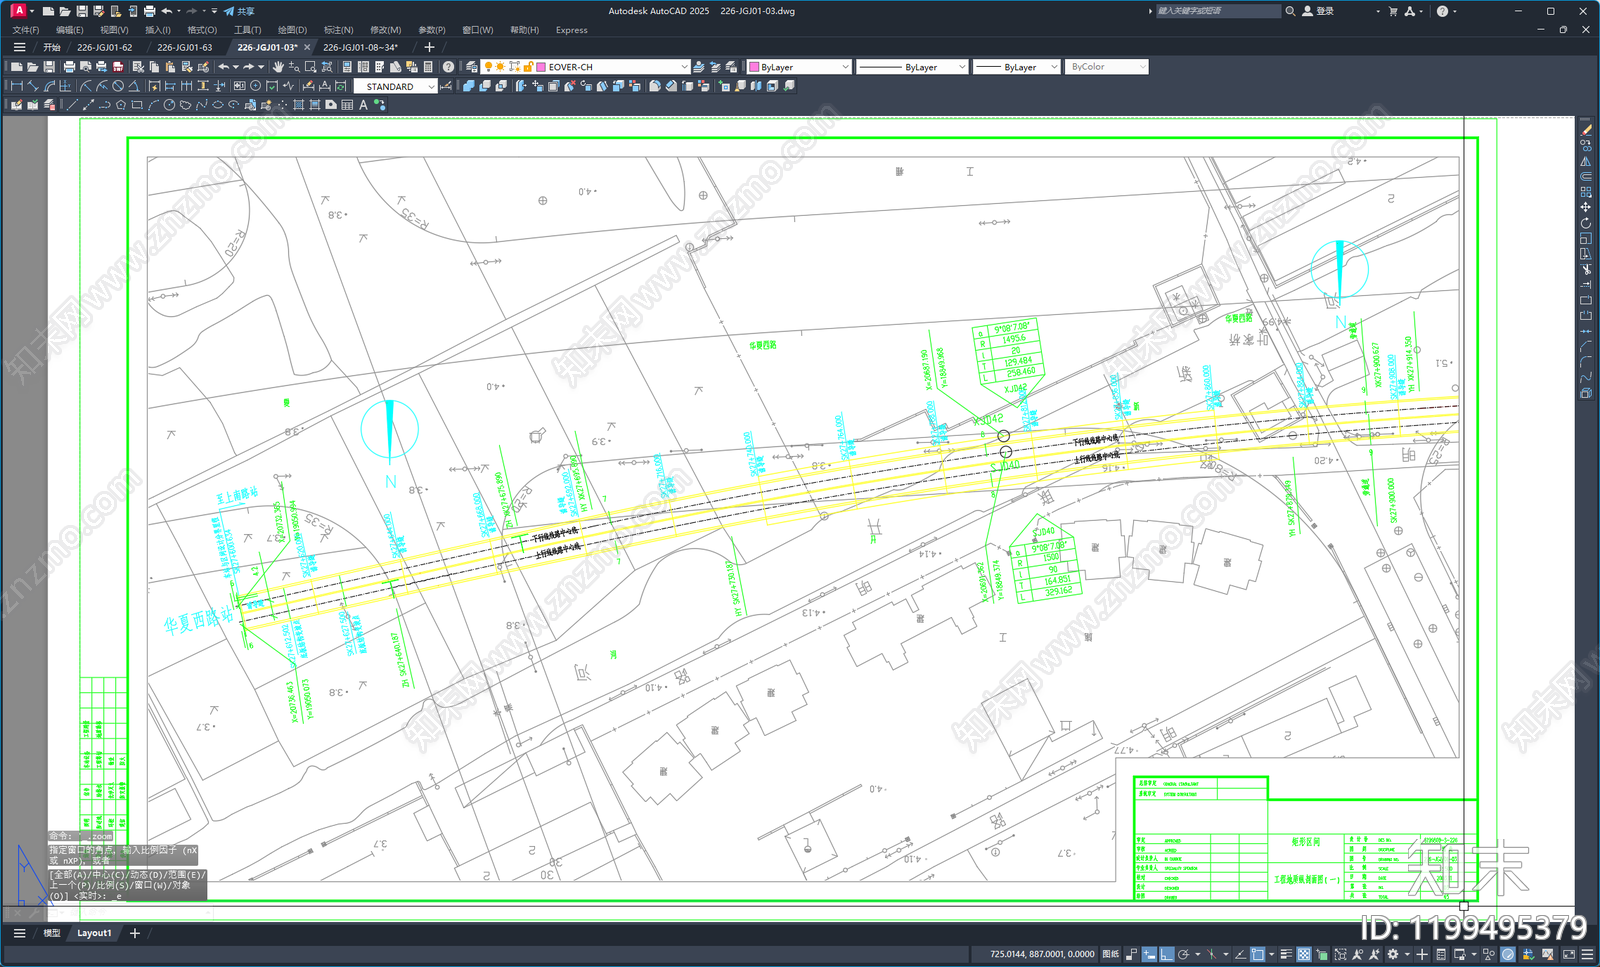The image size is (1600, 967).
Task: Toggle Polar Tracking in the status bar
Action: tap(1184, 954)
